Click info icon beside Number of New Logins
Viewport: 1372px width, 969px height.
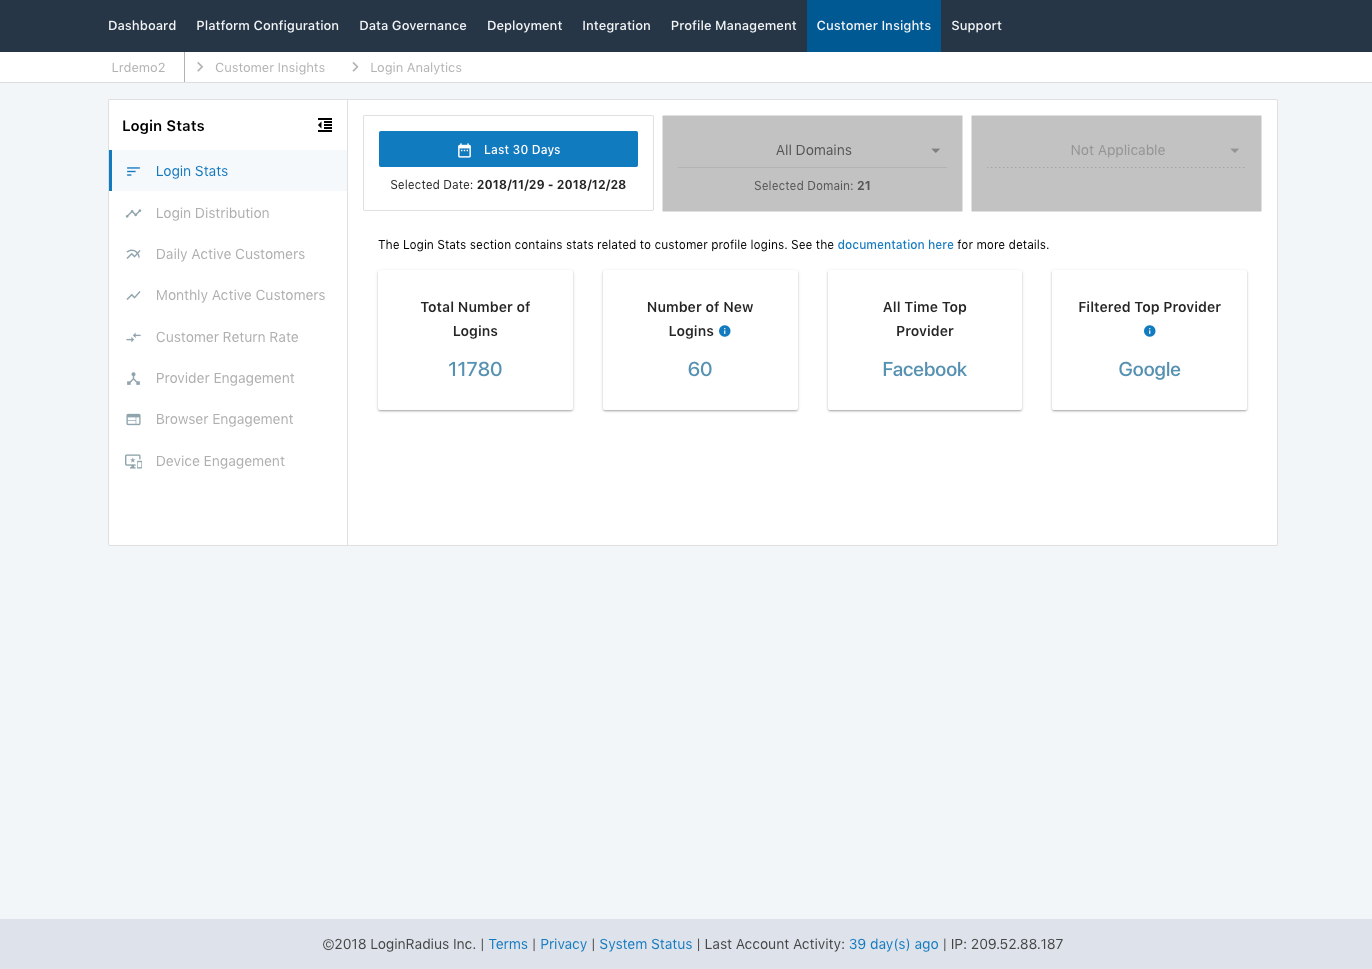click(x=725, y=331)
